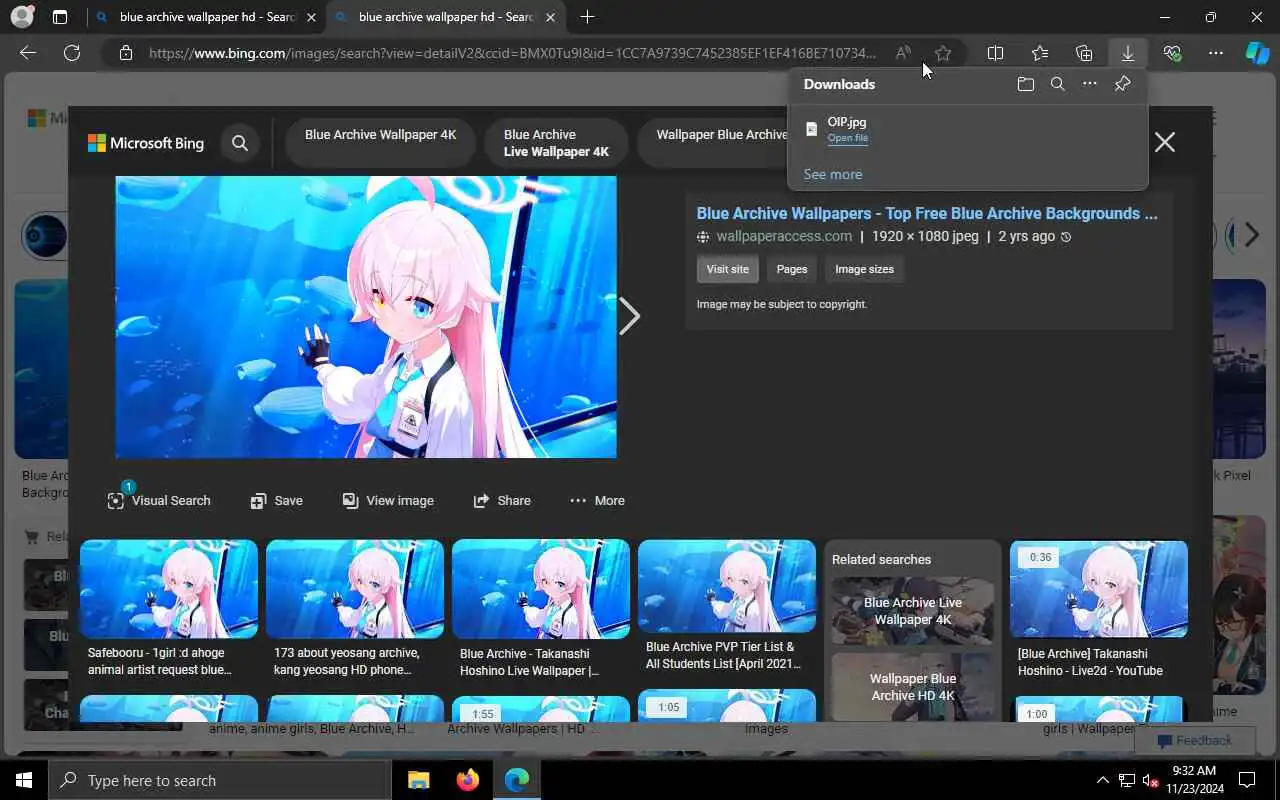Screen dimensions: 1280x800
Task: View site information lock icon
Action: 125,53
